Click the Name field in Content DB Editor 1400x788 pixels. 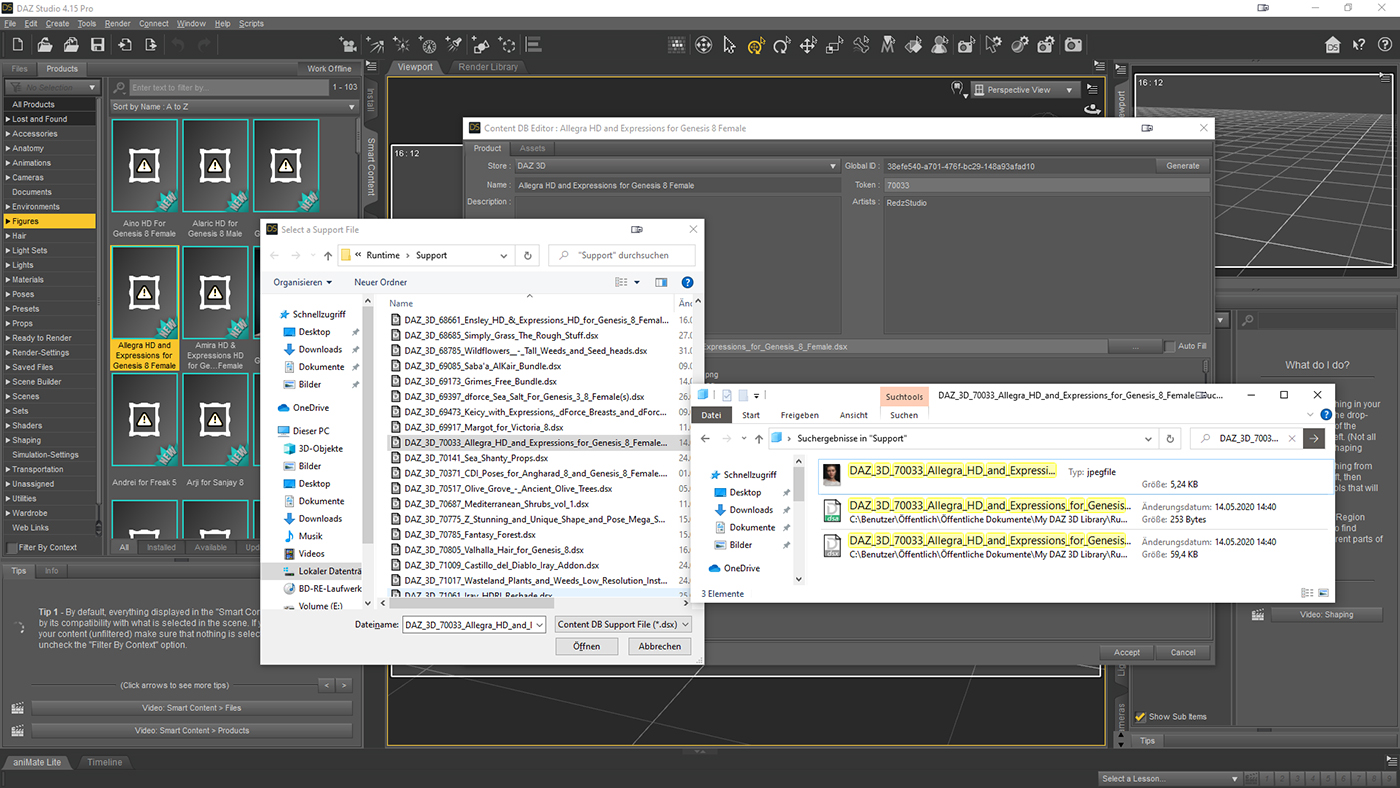676,185
